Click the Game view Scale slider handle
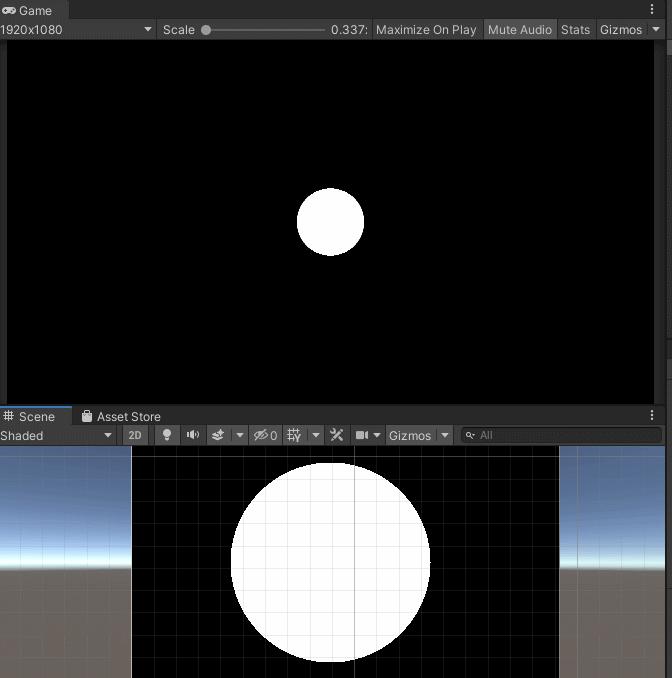Image resolution: width=672 pixels, height=678 pixels. 206,30
